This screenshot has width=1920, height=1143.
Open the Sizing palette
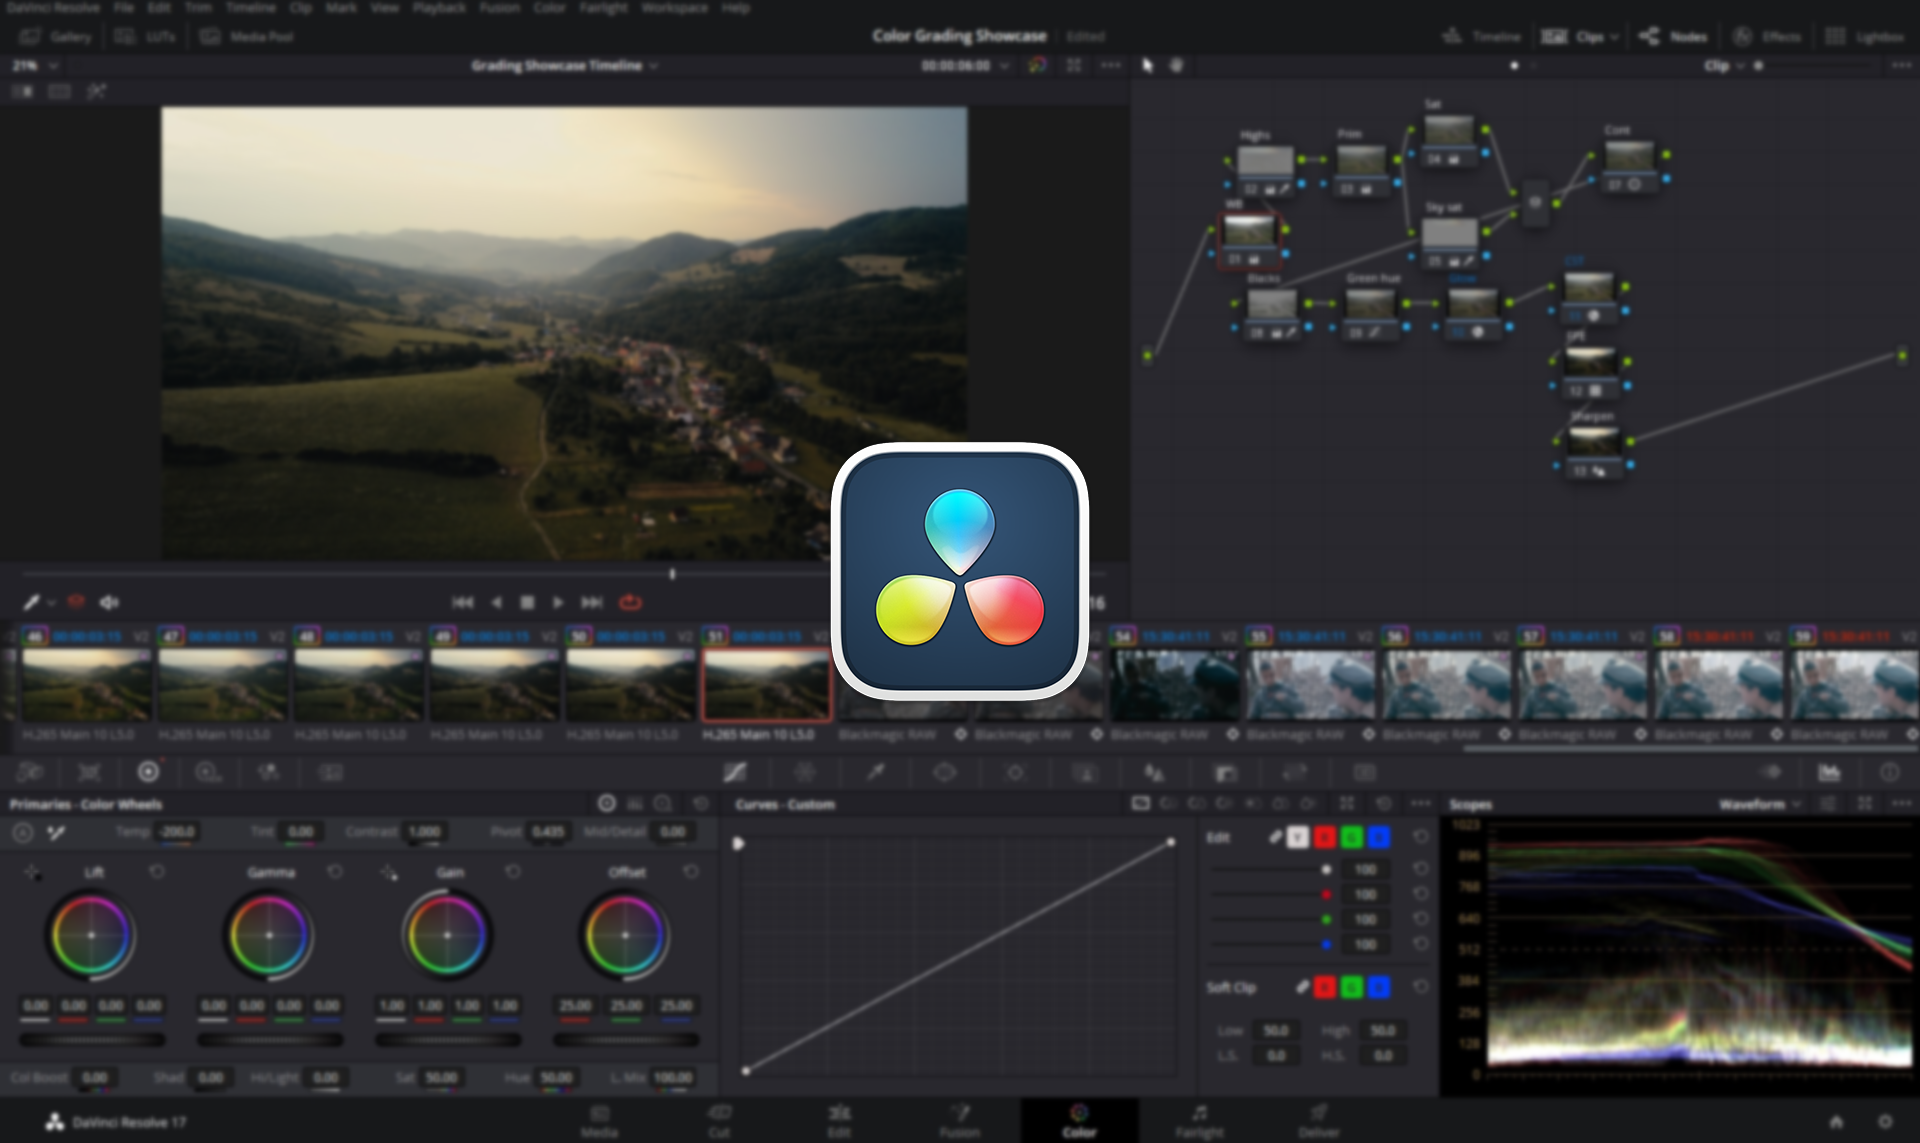coord(1295,772)
